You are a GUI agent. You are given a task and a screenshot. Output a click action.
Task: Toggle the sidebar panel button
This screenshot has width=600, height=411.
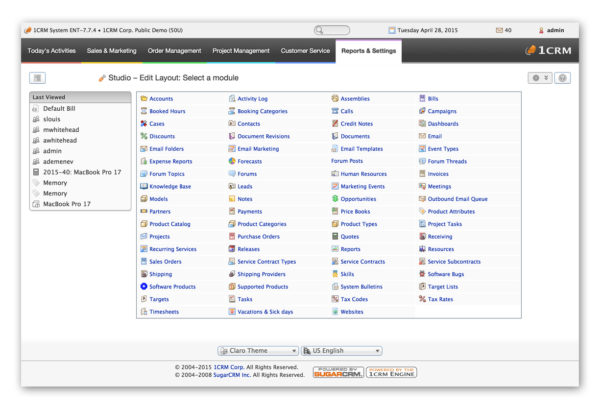(38, 78)
